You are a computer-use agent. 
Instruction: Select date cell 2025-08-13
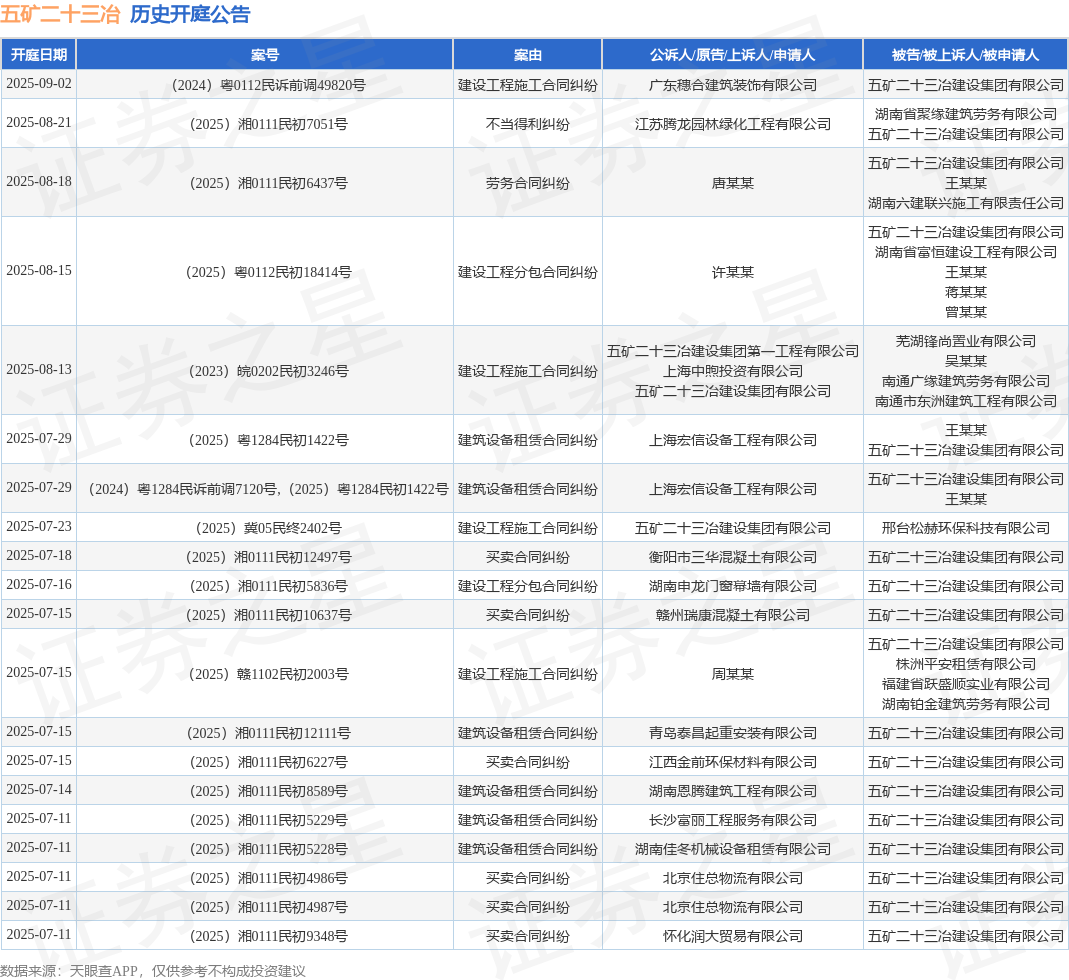[39, 370]
